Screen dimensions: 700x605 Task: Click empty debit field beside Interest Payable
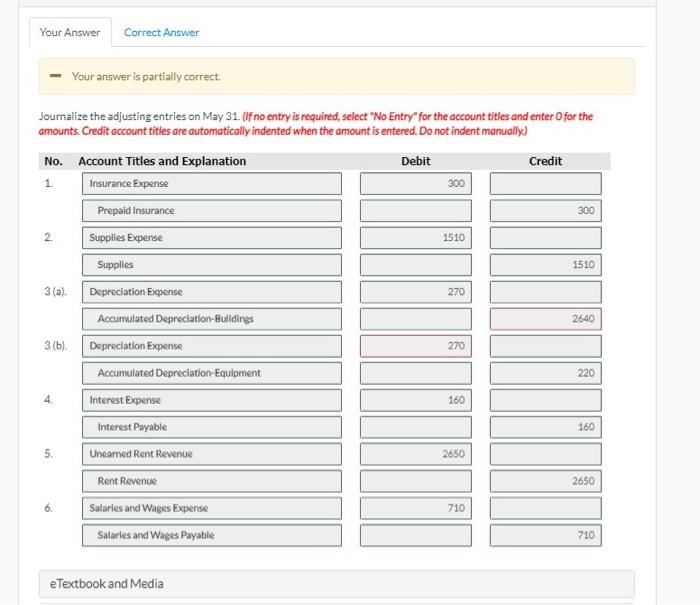pos(416,427)
